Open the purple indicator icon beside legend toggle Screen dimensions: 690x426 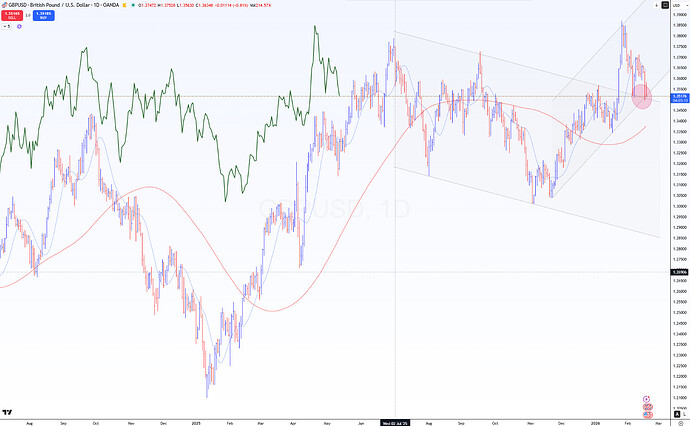[19, 26]
